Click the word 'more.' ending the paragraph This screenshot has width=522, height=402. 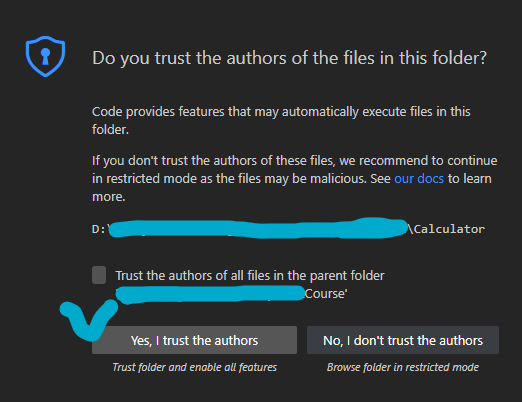109,197
